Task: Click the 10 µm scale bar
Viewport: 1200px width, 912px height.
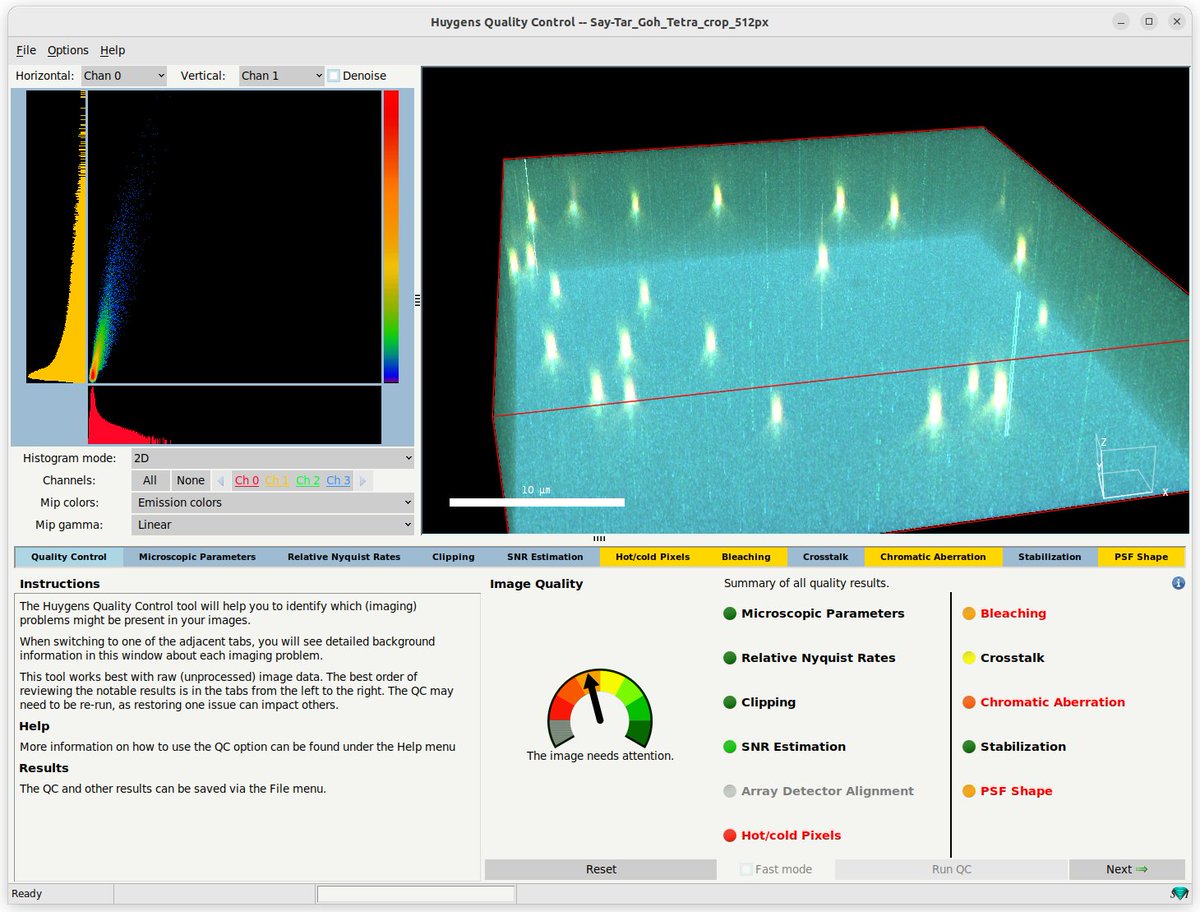Action: point(537,502)
